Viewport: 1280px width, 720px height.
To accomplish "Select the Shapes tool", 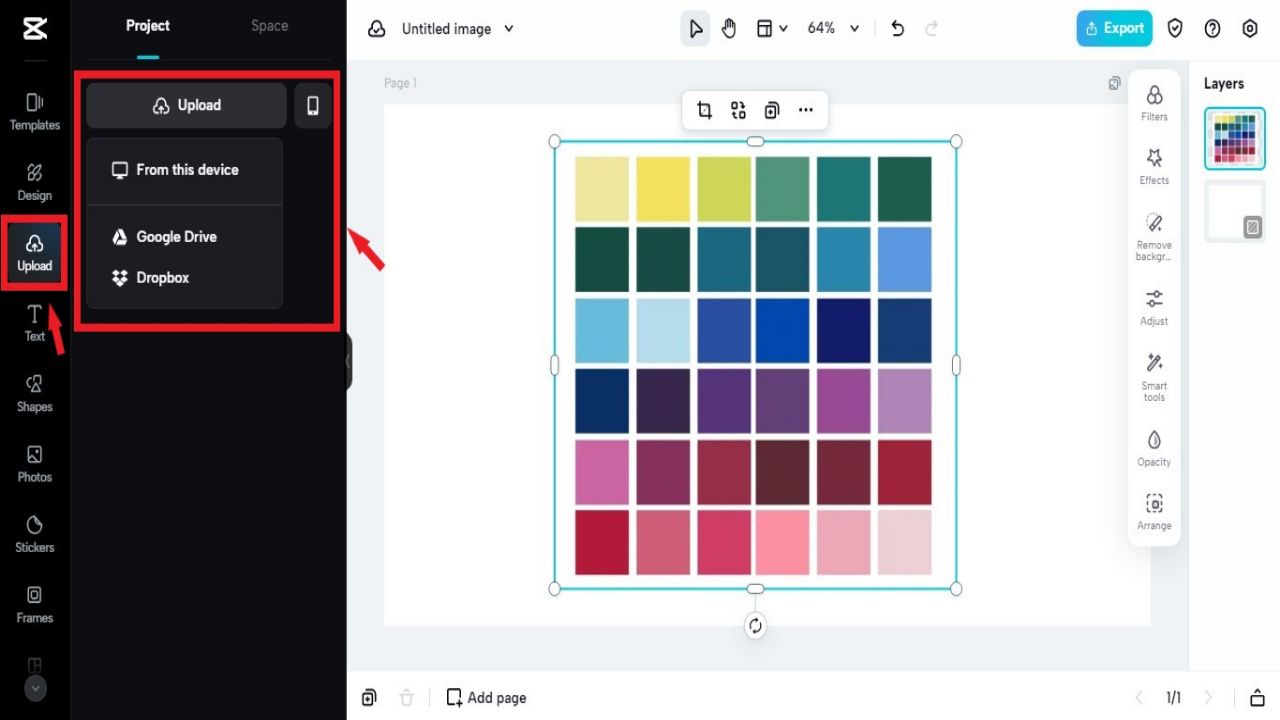I will pos(34,392).
